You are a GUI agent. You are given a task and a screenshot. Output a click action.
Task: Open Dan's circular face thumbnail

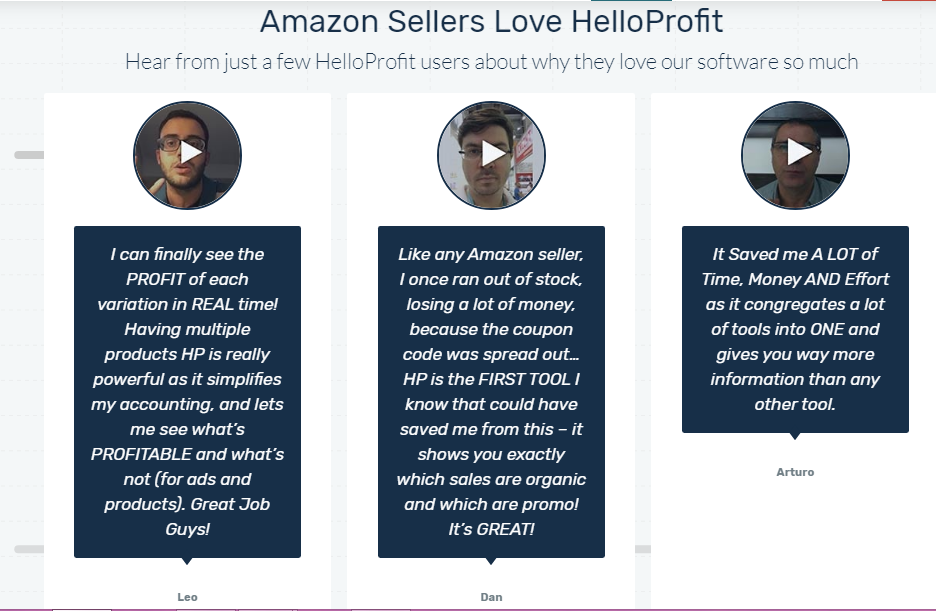491,155
